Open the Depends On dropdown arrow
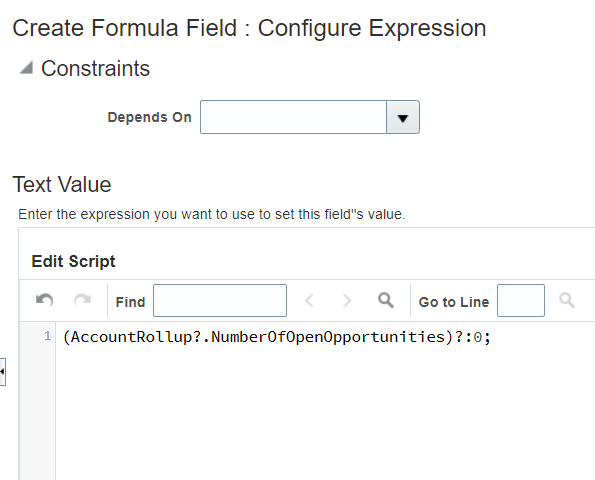The width and height of the screenshot is (595, 480). click(x=403, y=117)
